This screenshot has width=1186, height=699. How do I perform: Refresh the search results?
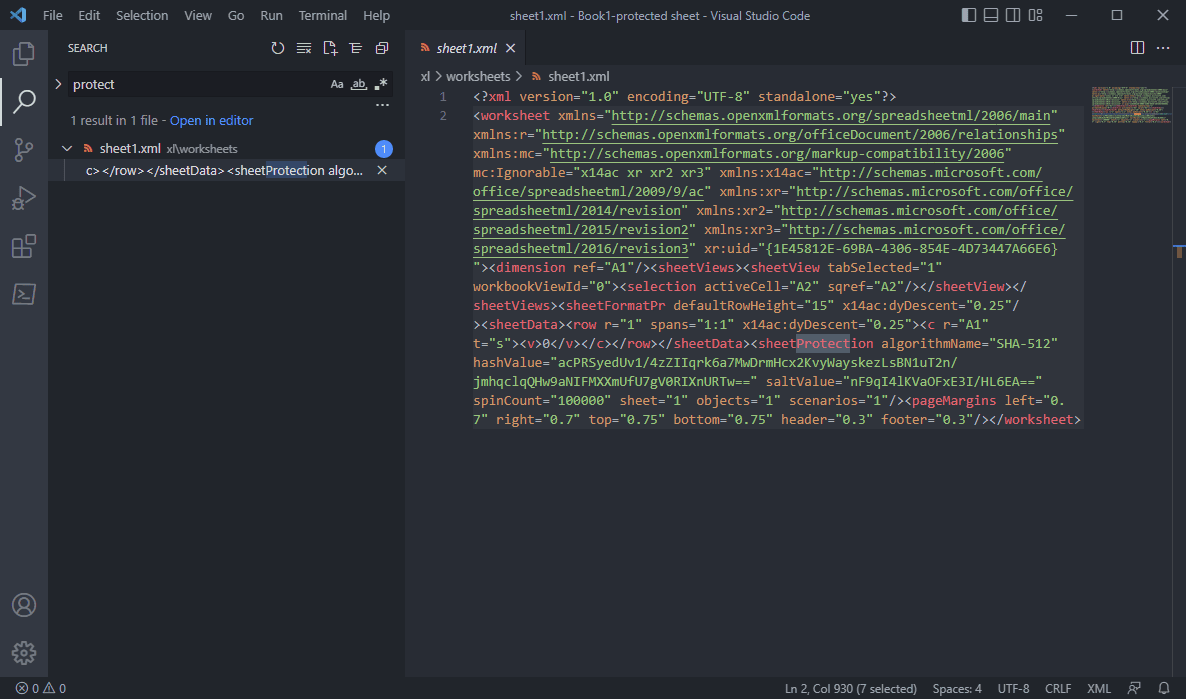click(278, 48)
